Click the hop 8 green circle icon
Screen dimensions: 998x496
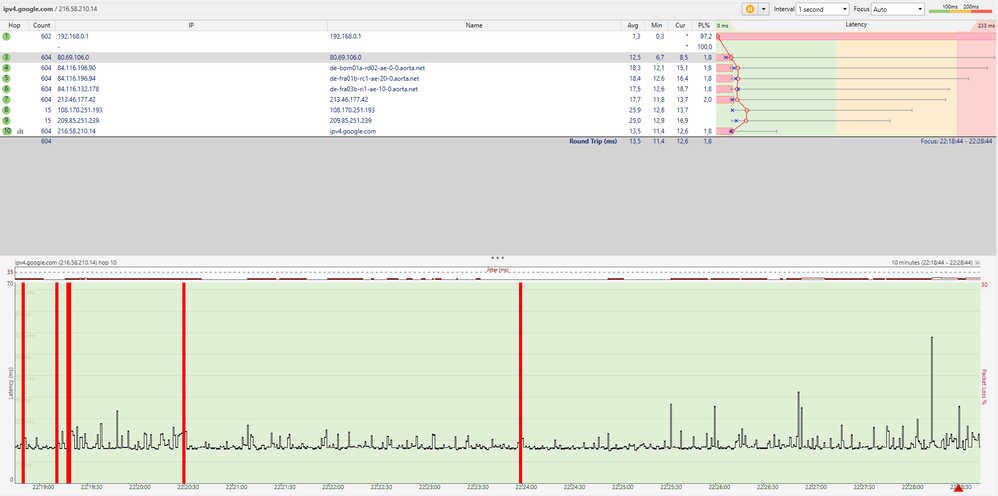point(6,110)
